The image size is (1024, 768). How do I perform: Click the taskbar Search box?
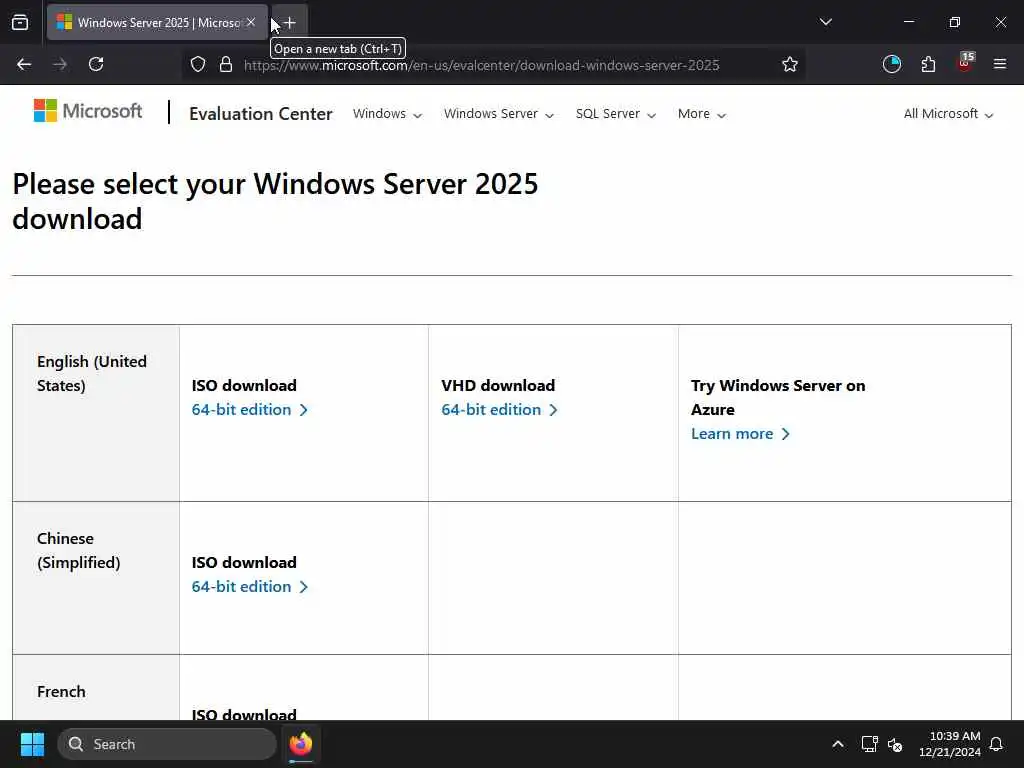167,744
